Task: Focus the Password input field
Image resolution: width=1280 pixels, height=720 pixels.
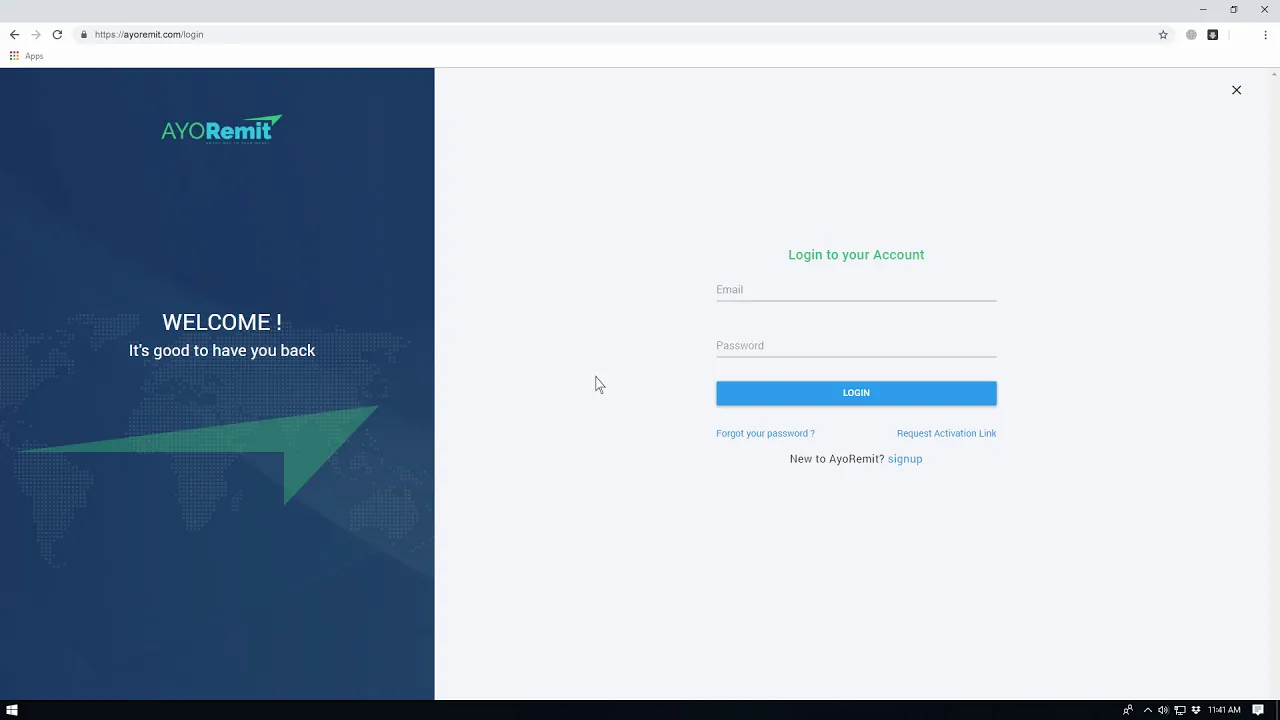Action: (x=856, y=346)
